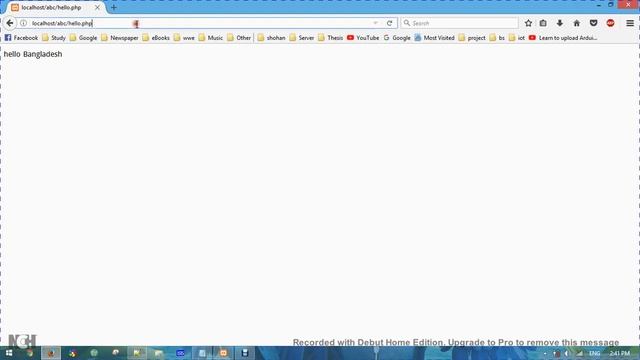Open the Adblock Plus icon
Screen dimensions: 640x360
[610, 23]
